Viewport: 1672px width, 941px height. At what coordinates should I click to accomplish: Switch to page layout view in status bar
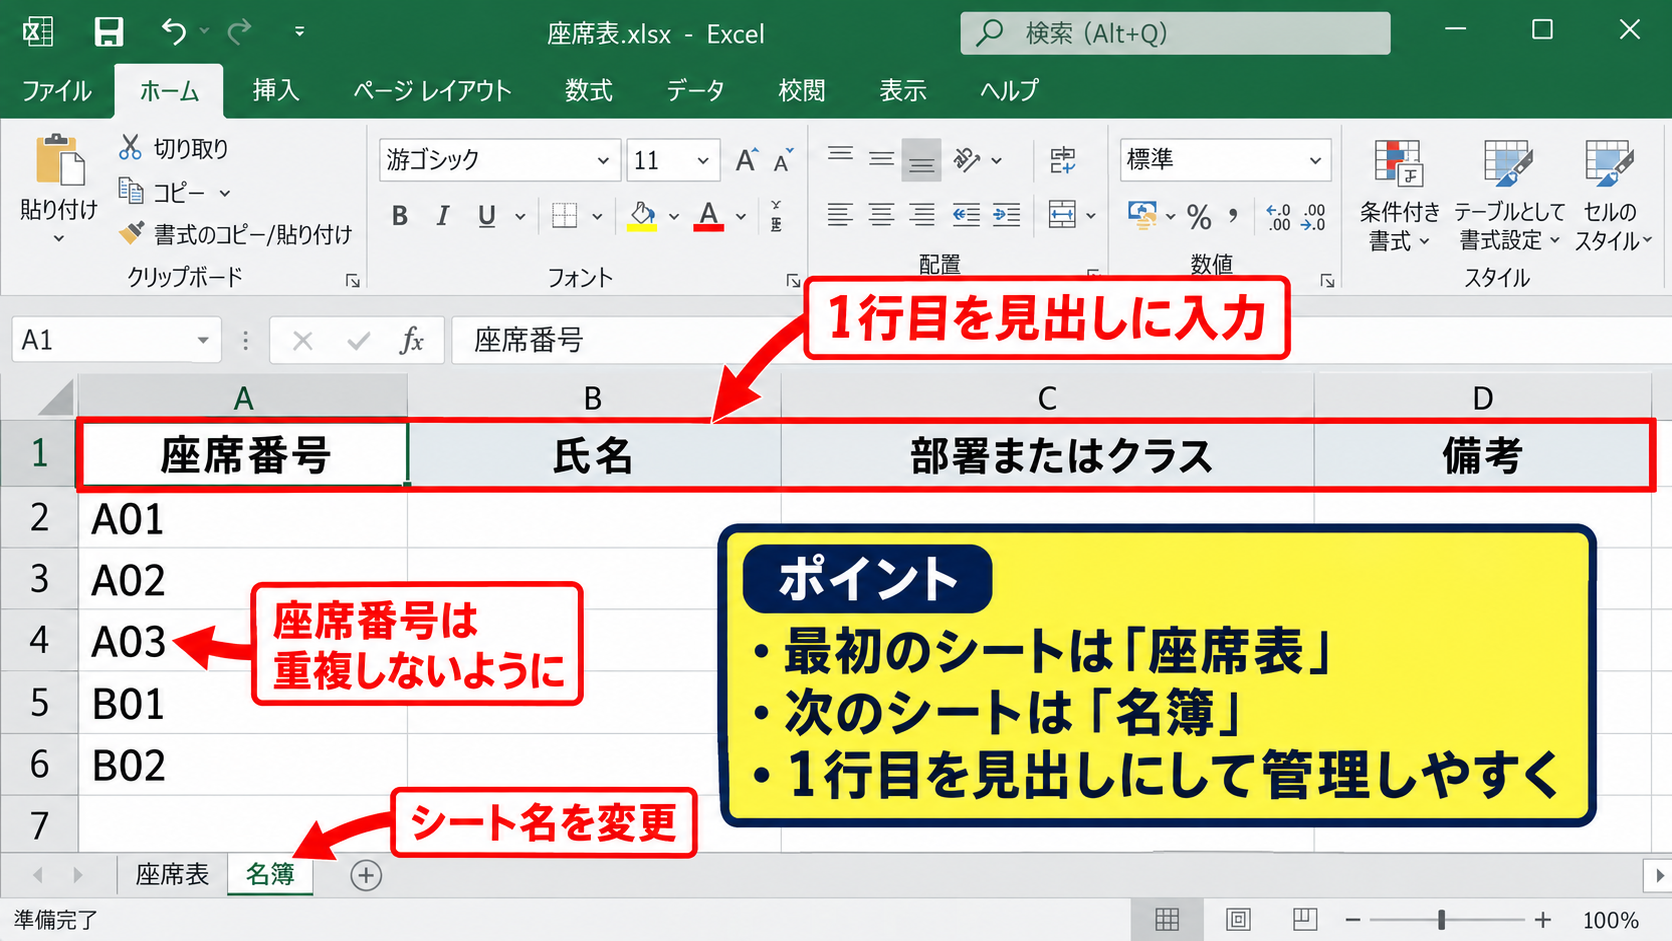(x=1238, y=919)
